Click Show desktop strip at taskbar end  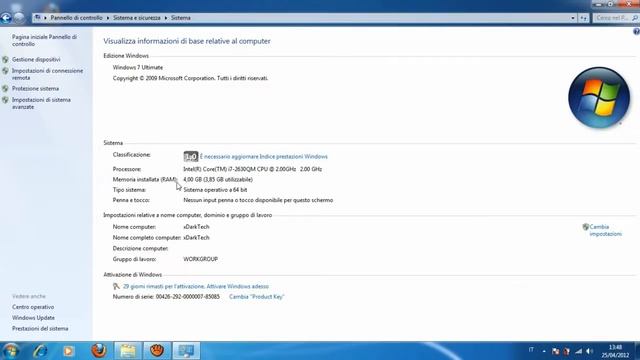(x=637, y=351)
